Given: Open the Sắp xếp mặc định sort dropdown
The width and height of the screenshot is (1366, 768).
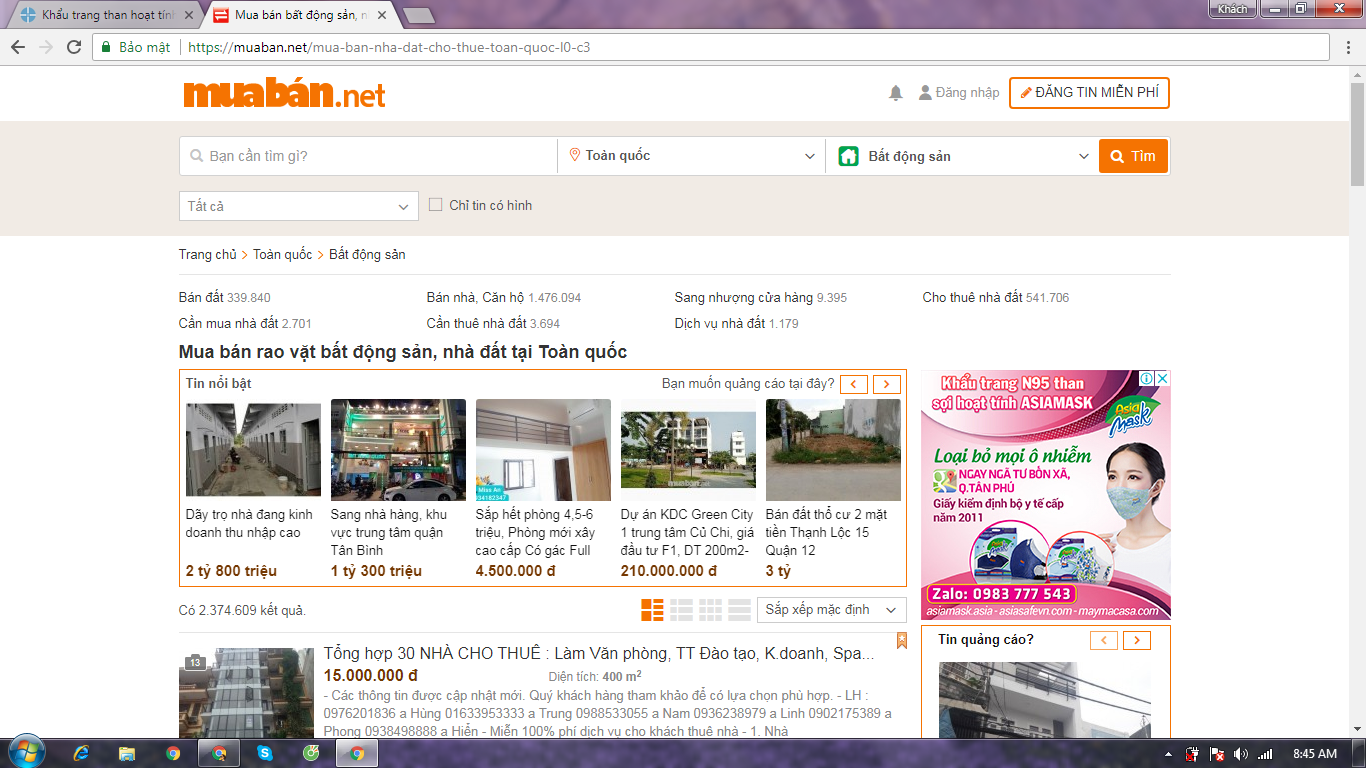Looking at the screenshot, I should coord(832,609).
